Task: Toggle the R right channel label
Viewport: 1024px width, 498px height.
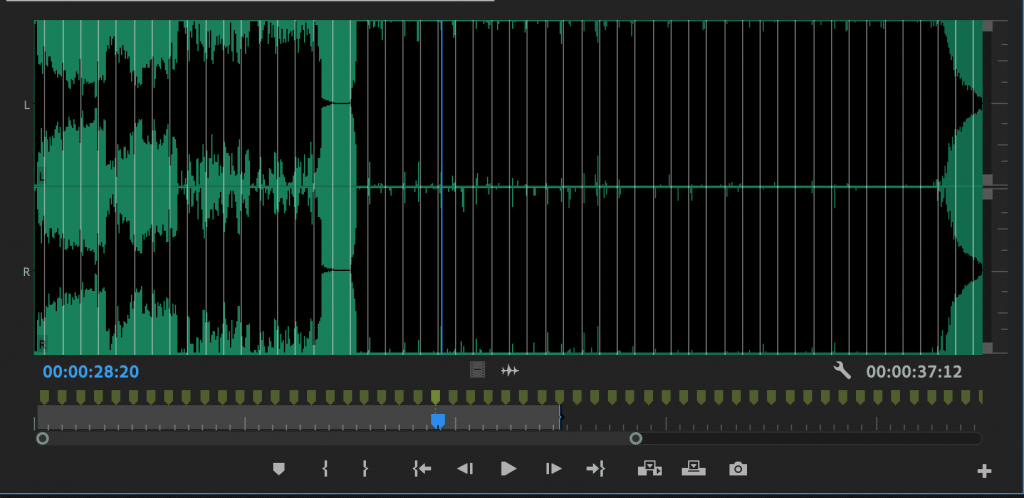Action: click(x=27, y=272)
